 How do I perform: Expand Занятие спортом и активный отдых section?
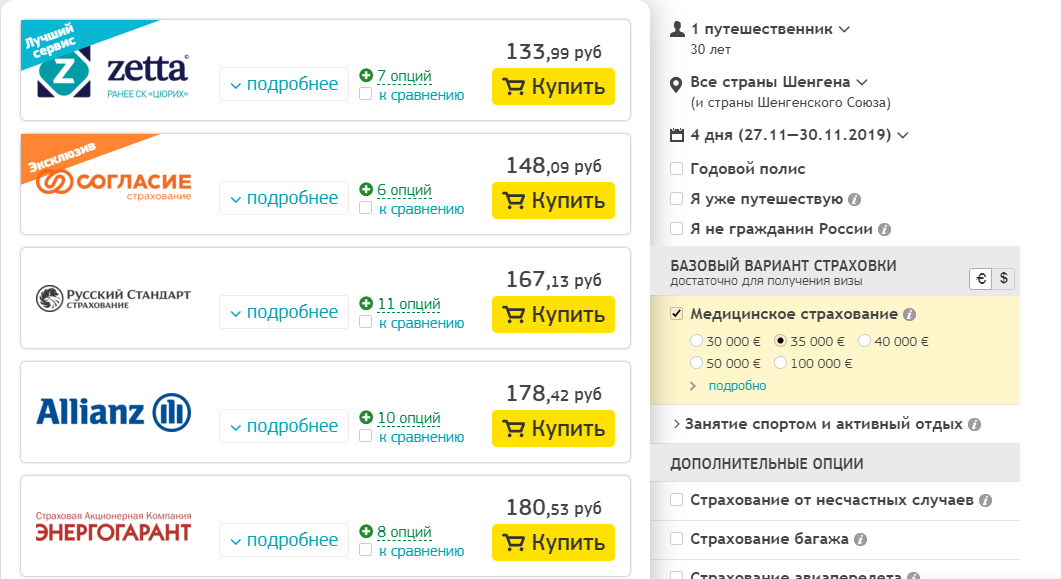tap(823, 424)
